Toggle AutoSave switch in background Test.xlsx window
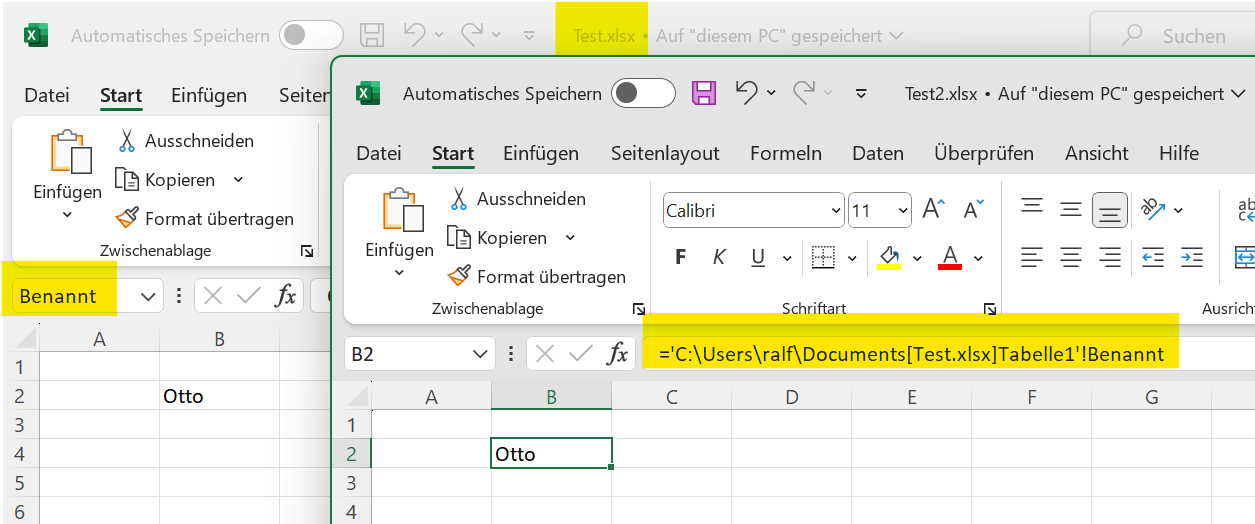The image size is (1255, 524). tap(311, 36)
